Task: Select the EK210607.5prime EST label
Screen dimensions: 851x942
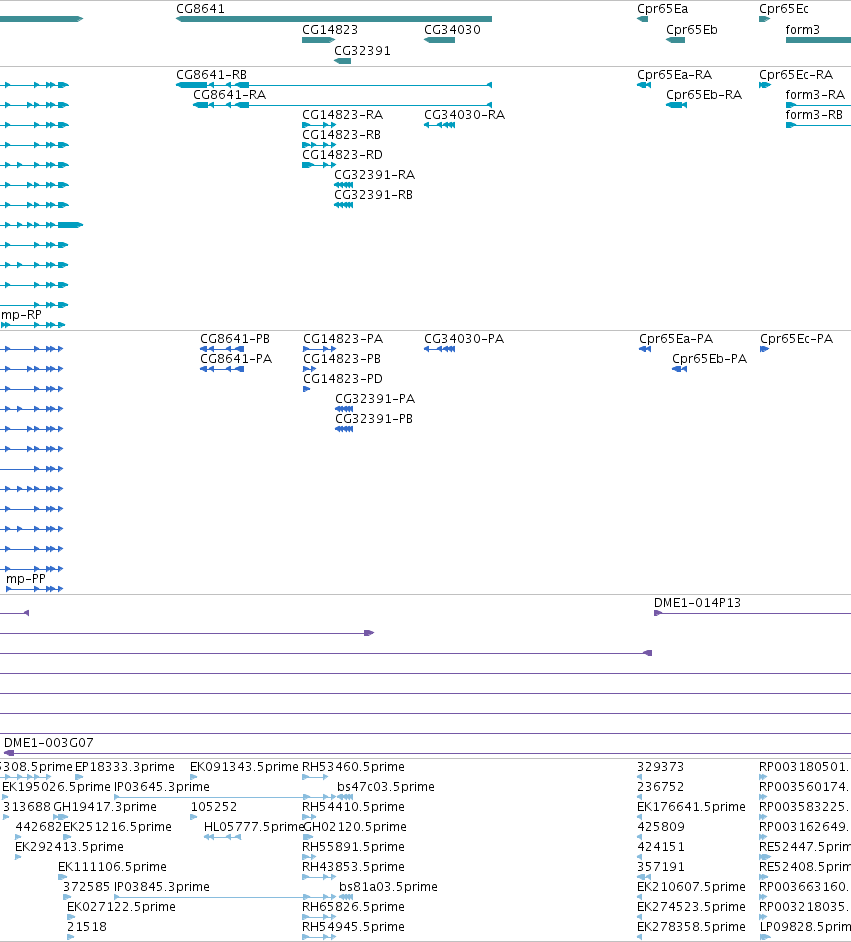Action: pos(691,887)
